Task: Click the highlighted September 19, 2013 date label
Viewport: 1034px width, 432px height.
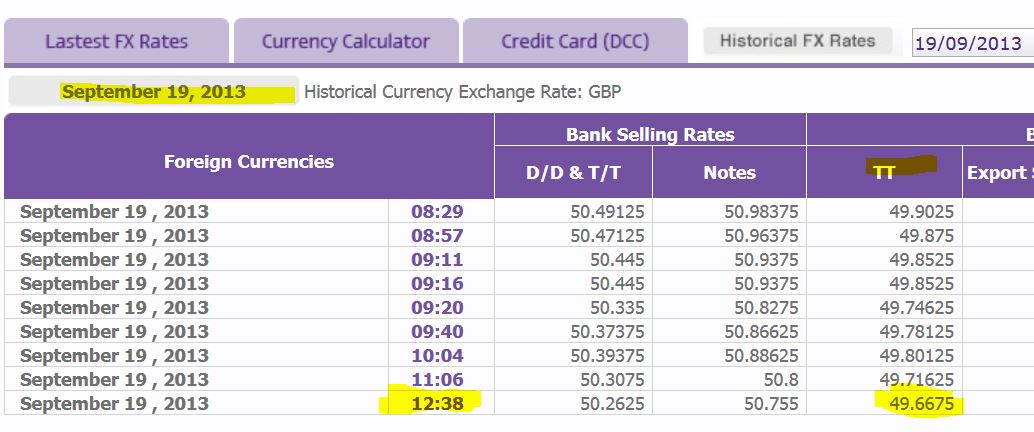Action: pyautogui.click(x=154, y=92)
